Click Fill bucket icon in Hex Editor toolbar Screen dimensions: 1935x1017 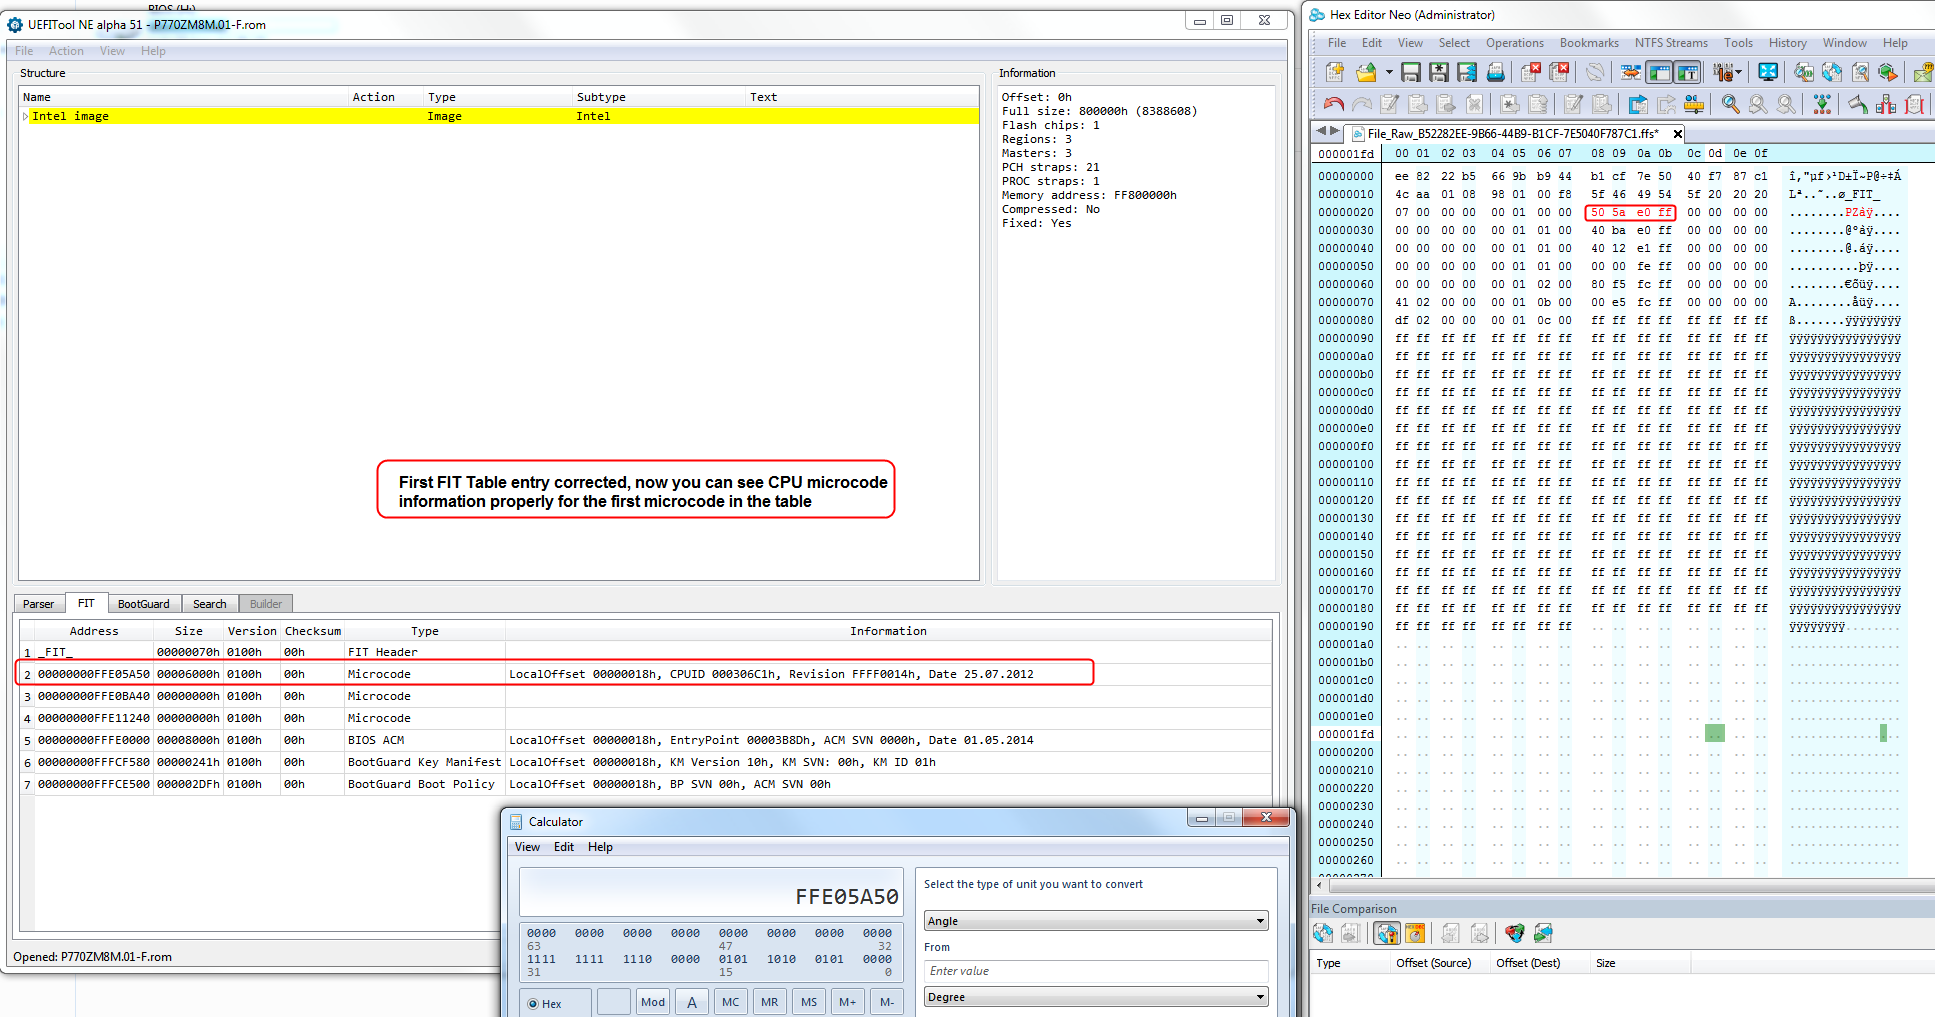coord(1858,104)
